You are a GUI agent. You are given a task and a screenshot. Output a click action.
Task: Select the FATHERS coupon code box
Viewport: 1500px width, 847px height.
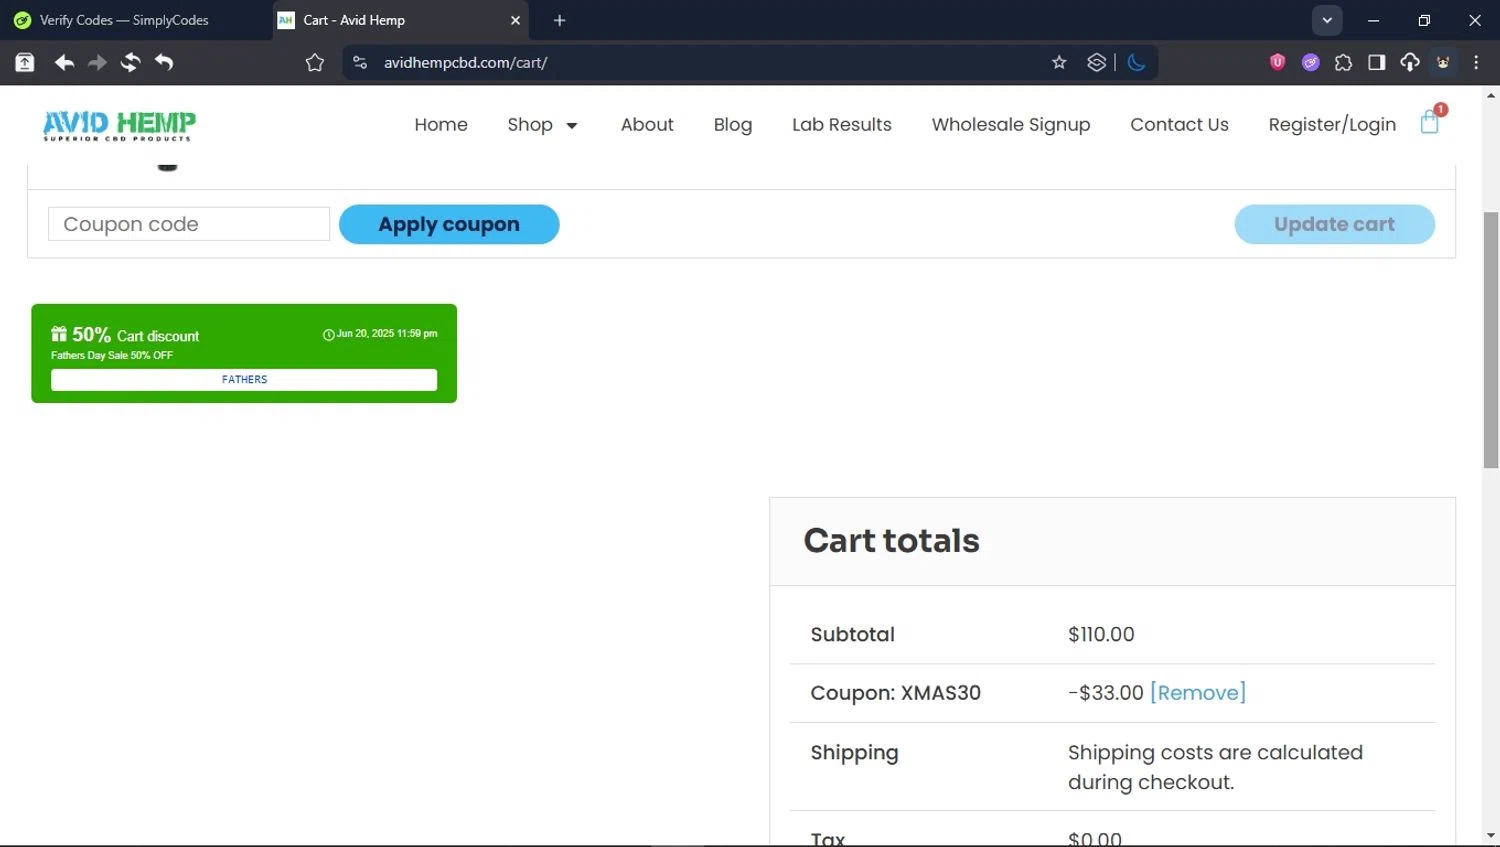coord(244,380)
